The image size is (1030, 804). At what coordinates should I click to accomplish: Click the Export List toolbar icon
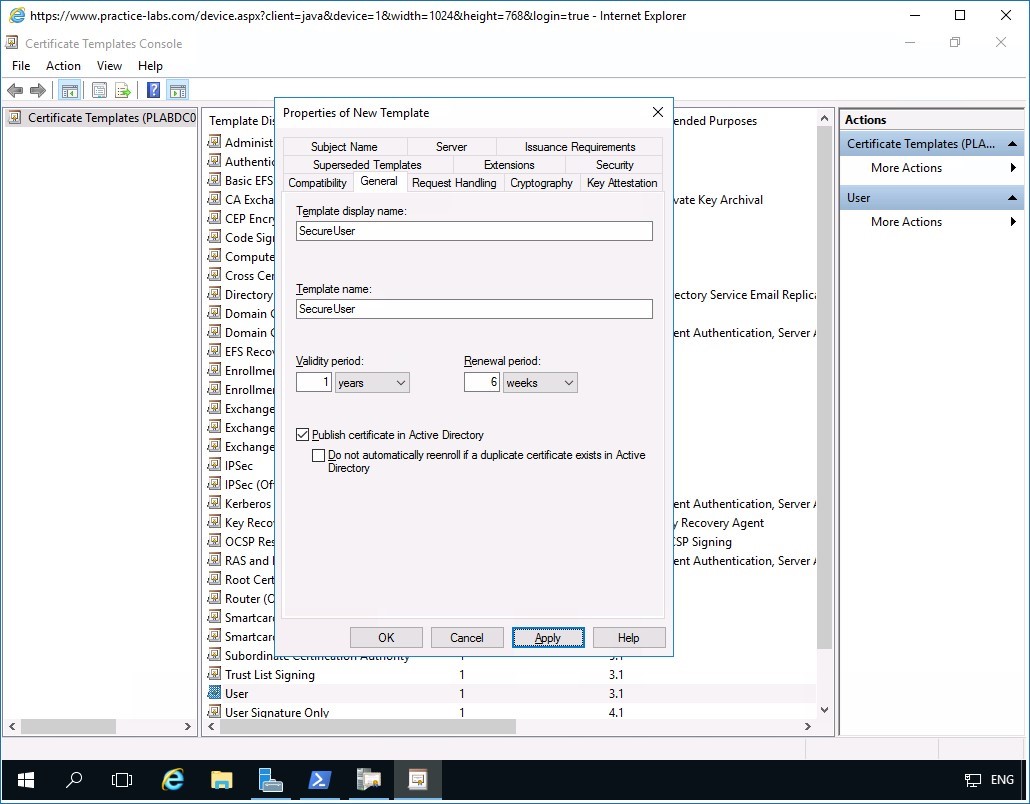point(122,90)
